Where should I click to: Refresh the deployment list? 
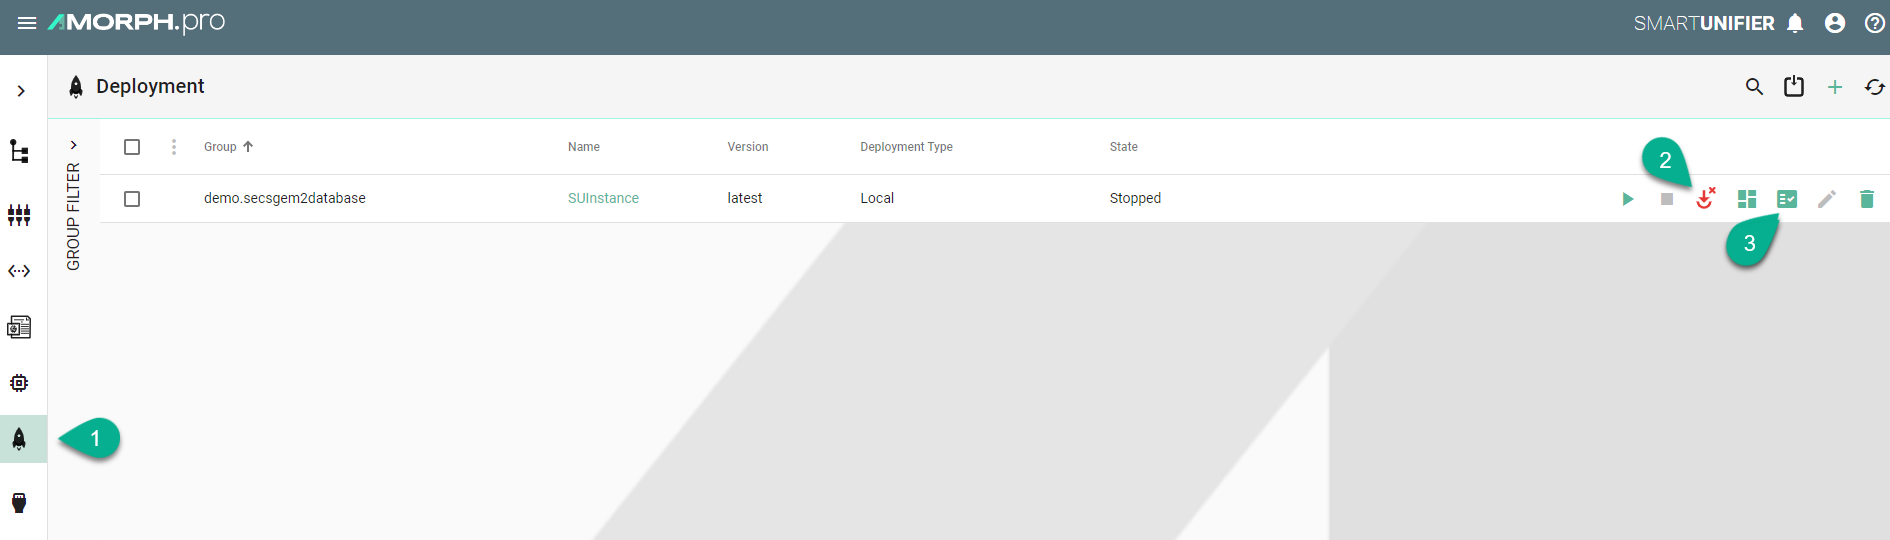1875,87
